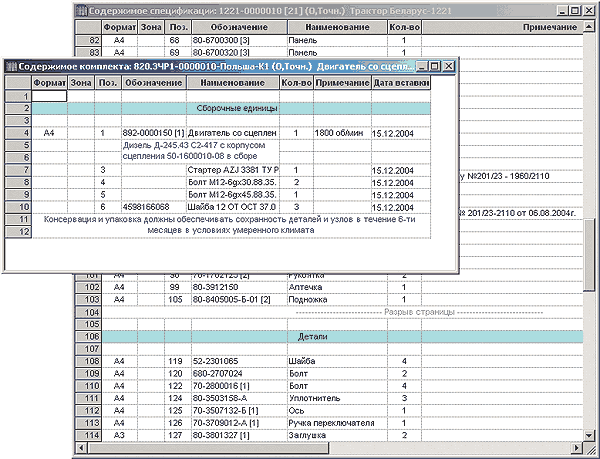Click horizontal scrollbar thumb in specification window
The height and width of the screenshot is (459, 600).
click(207, 447)
